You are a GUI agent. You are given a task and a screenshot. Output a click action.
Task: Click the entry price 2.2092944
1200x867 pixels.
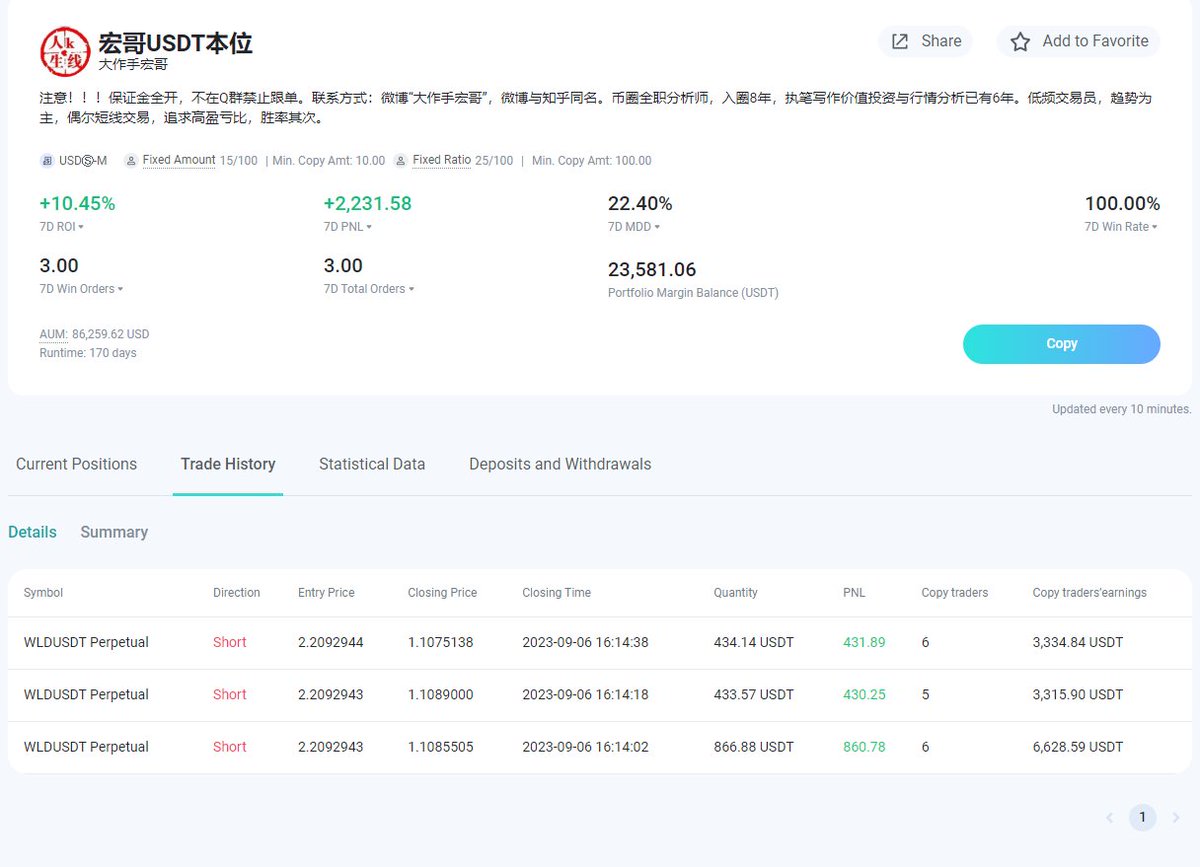[330, 642]
